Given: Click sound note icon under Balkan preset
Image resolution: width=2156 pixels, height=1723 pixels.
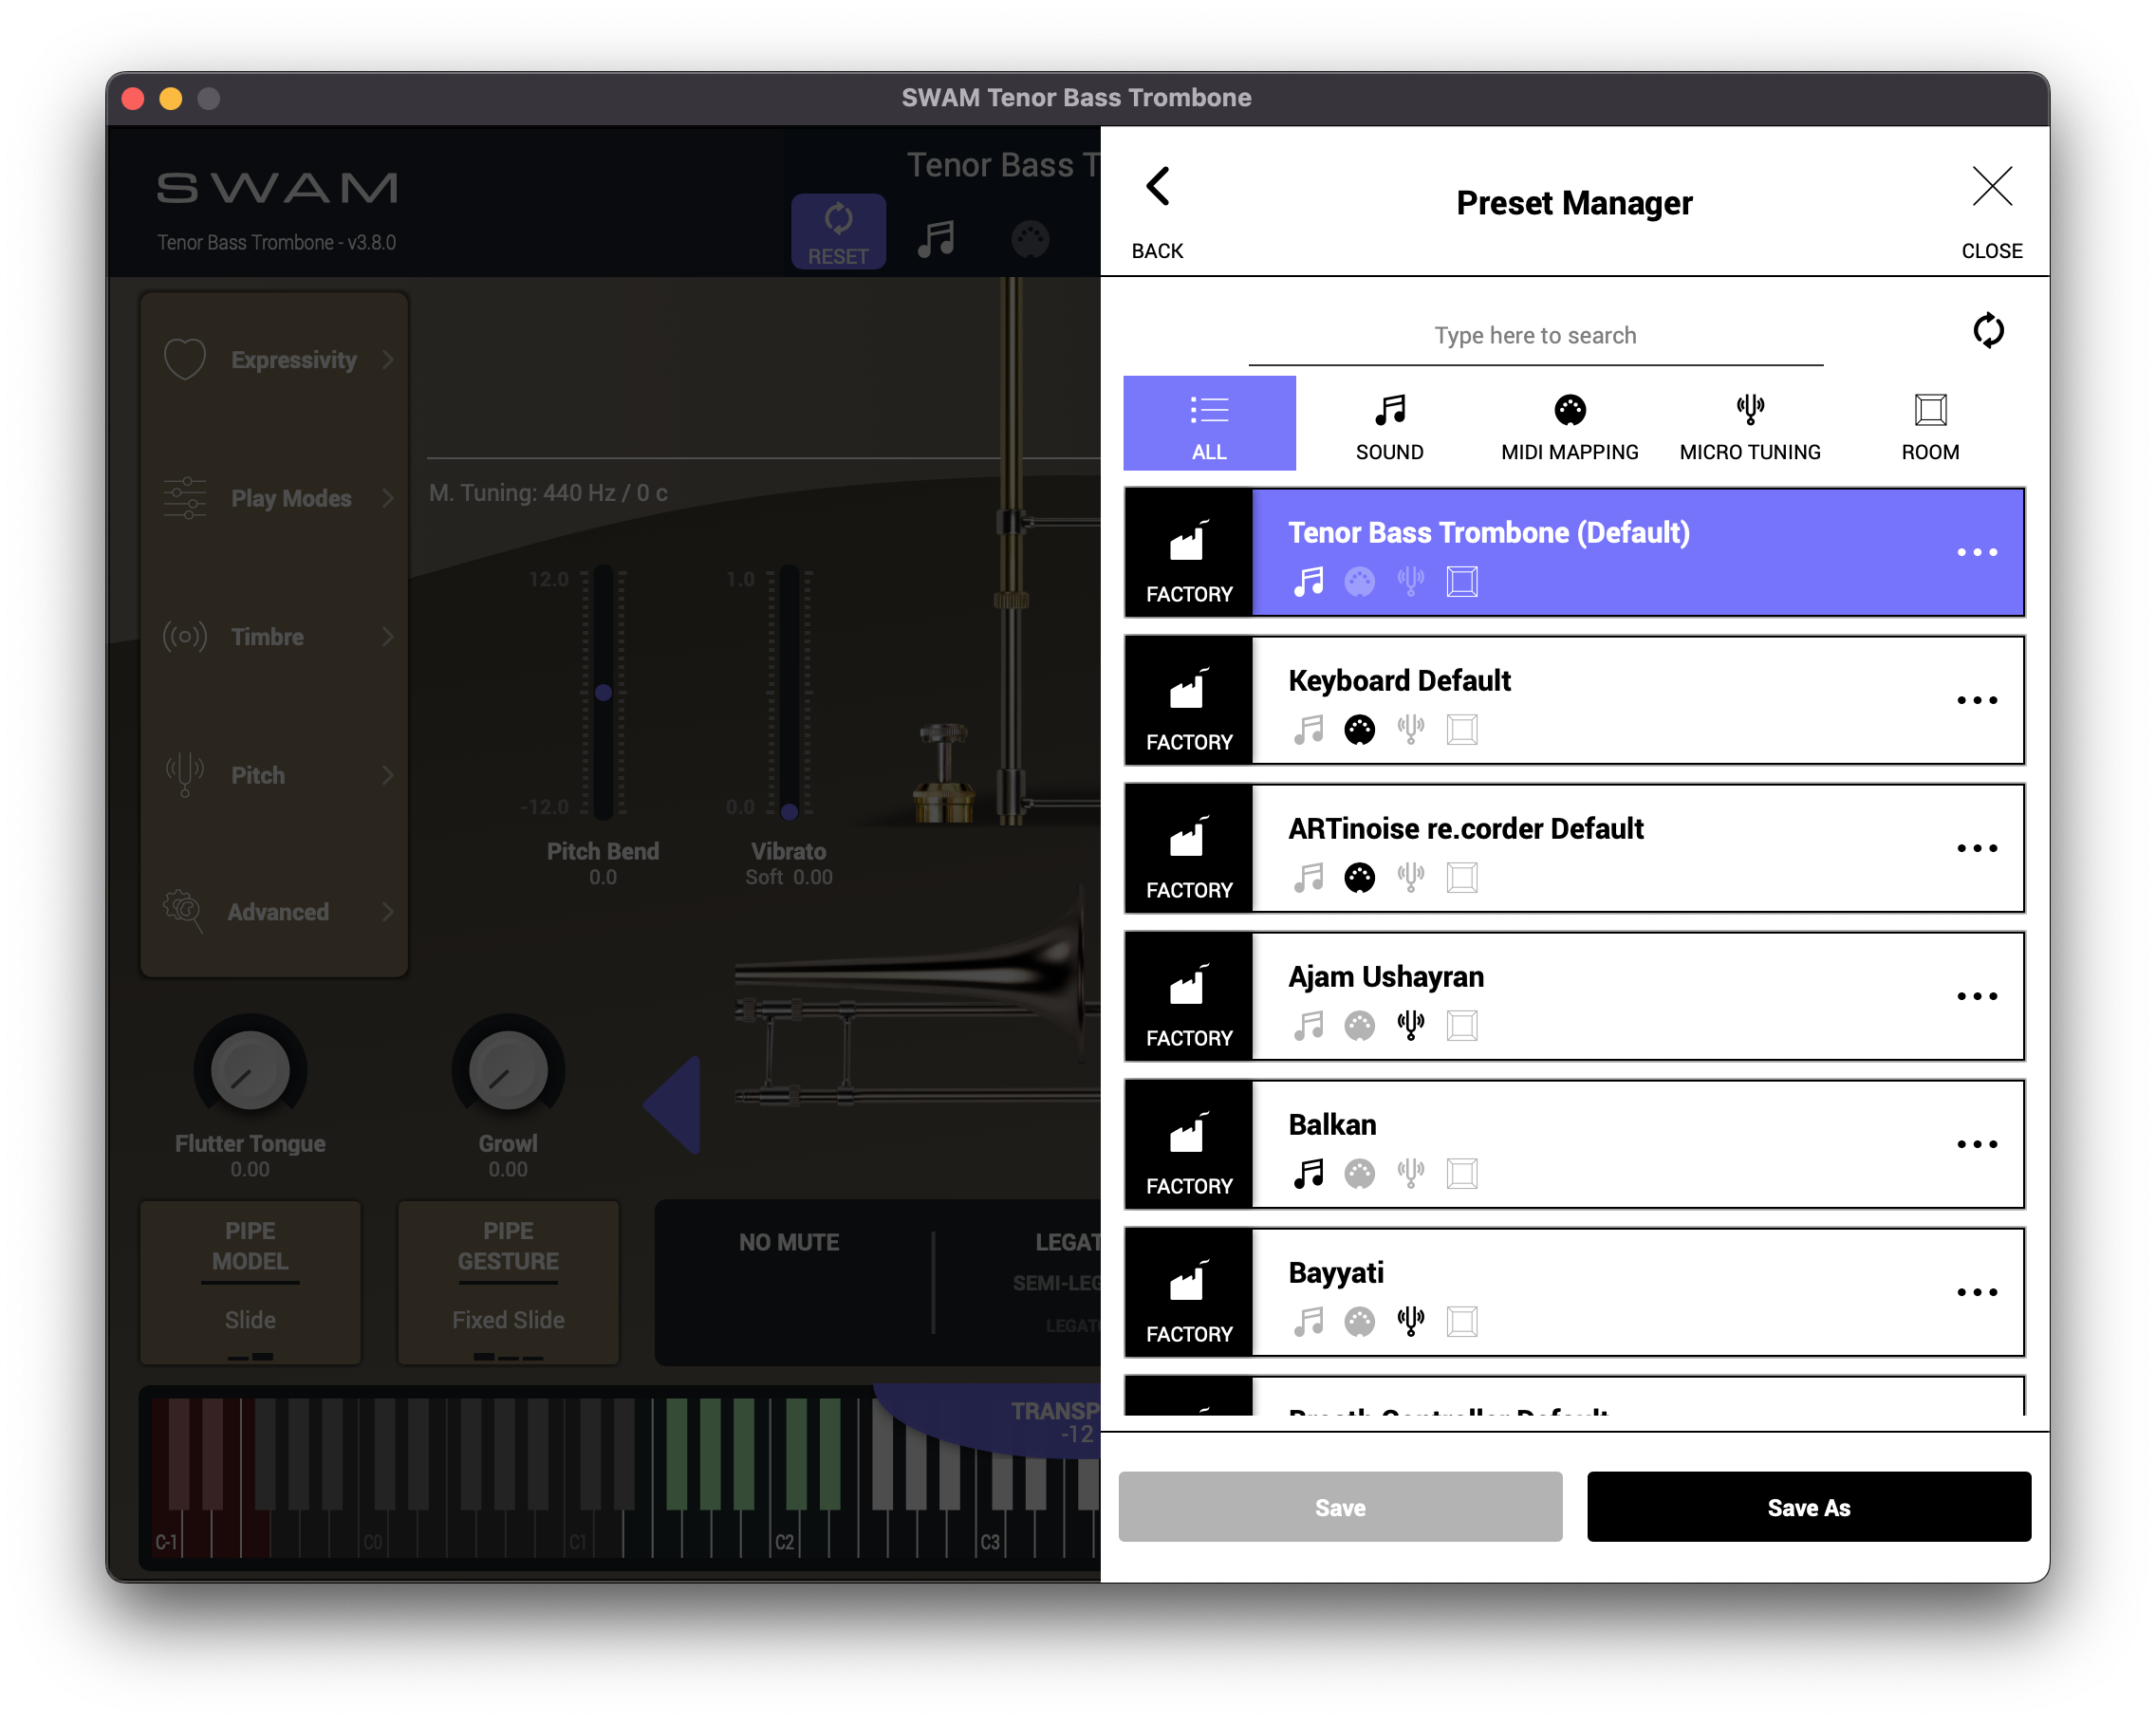Looking at the screenshot, I should (x=1308, y=1173).
